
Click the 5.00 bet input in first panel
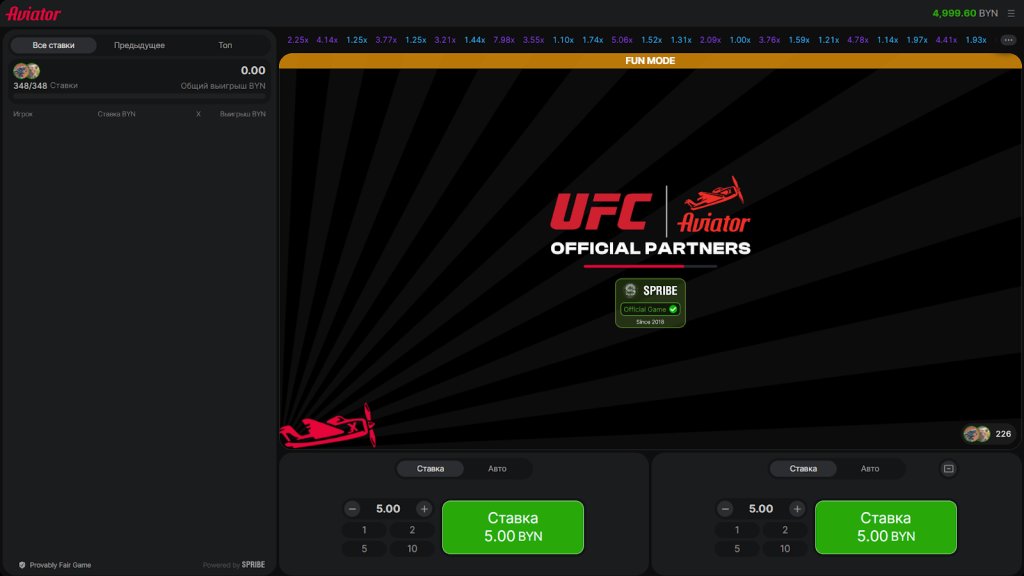coord(388,509)
